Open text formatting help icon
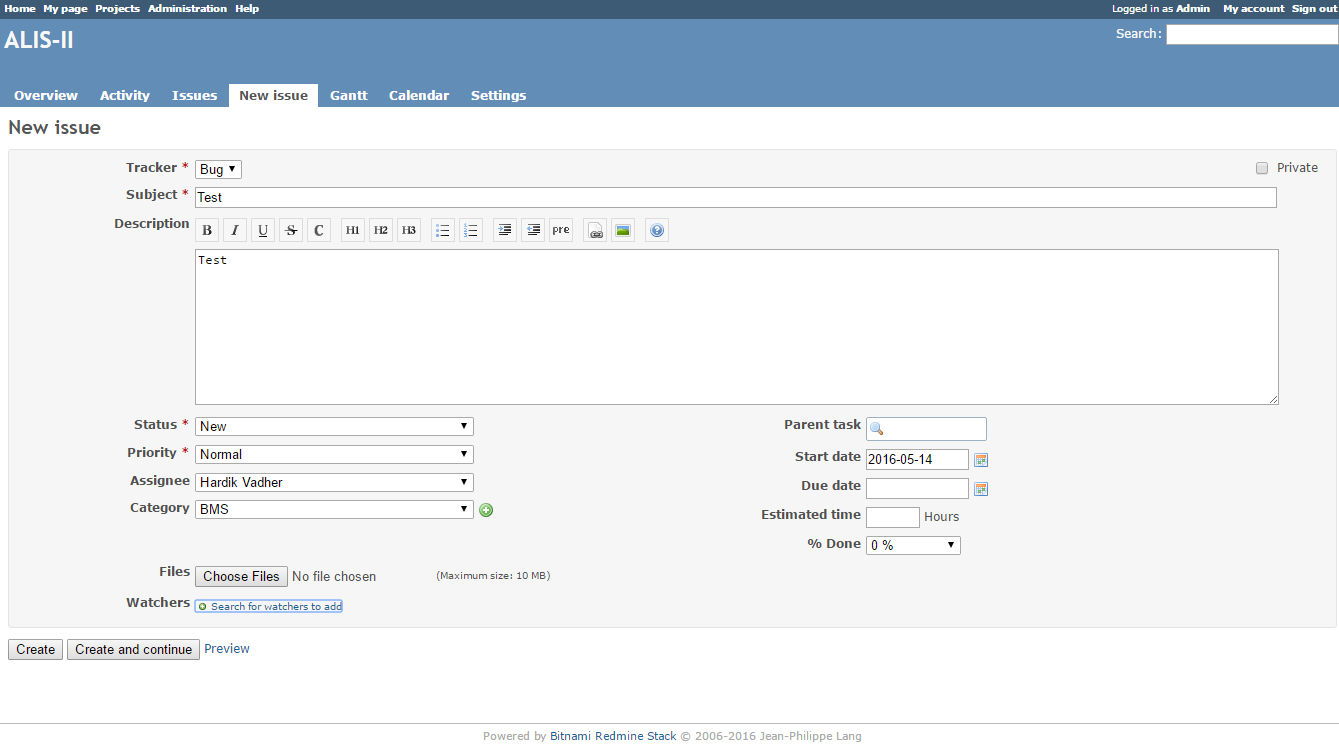The width and height of the screenshot is (1339, 747). pos(657,231)
